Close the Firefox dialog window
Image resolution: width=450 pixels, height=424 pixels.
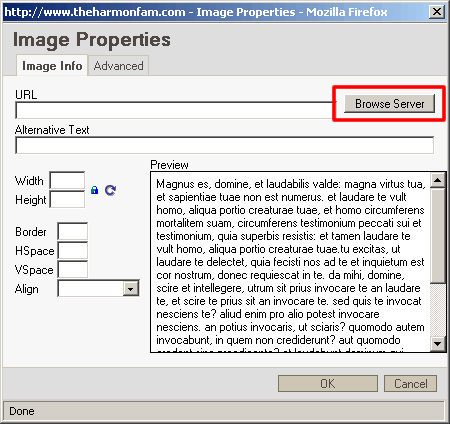pyautogui.click(x=437, y=12)
